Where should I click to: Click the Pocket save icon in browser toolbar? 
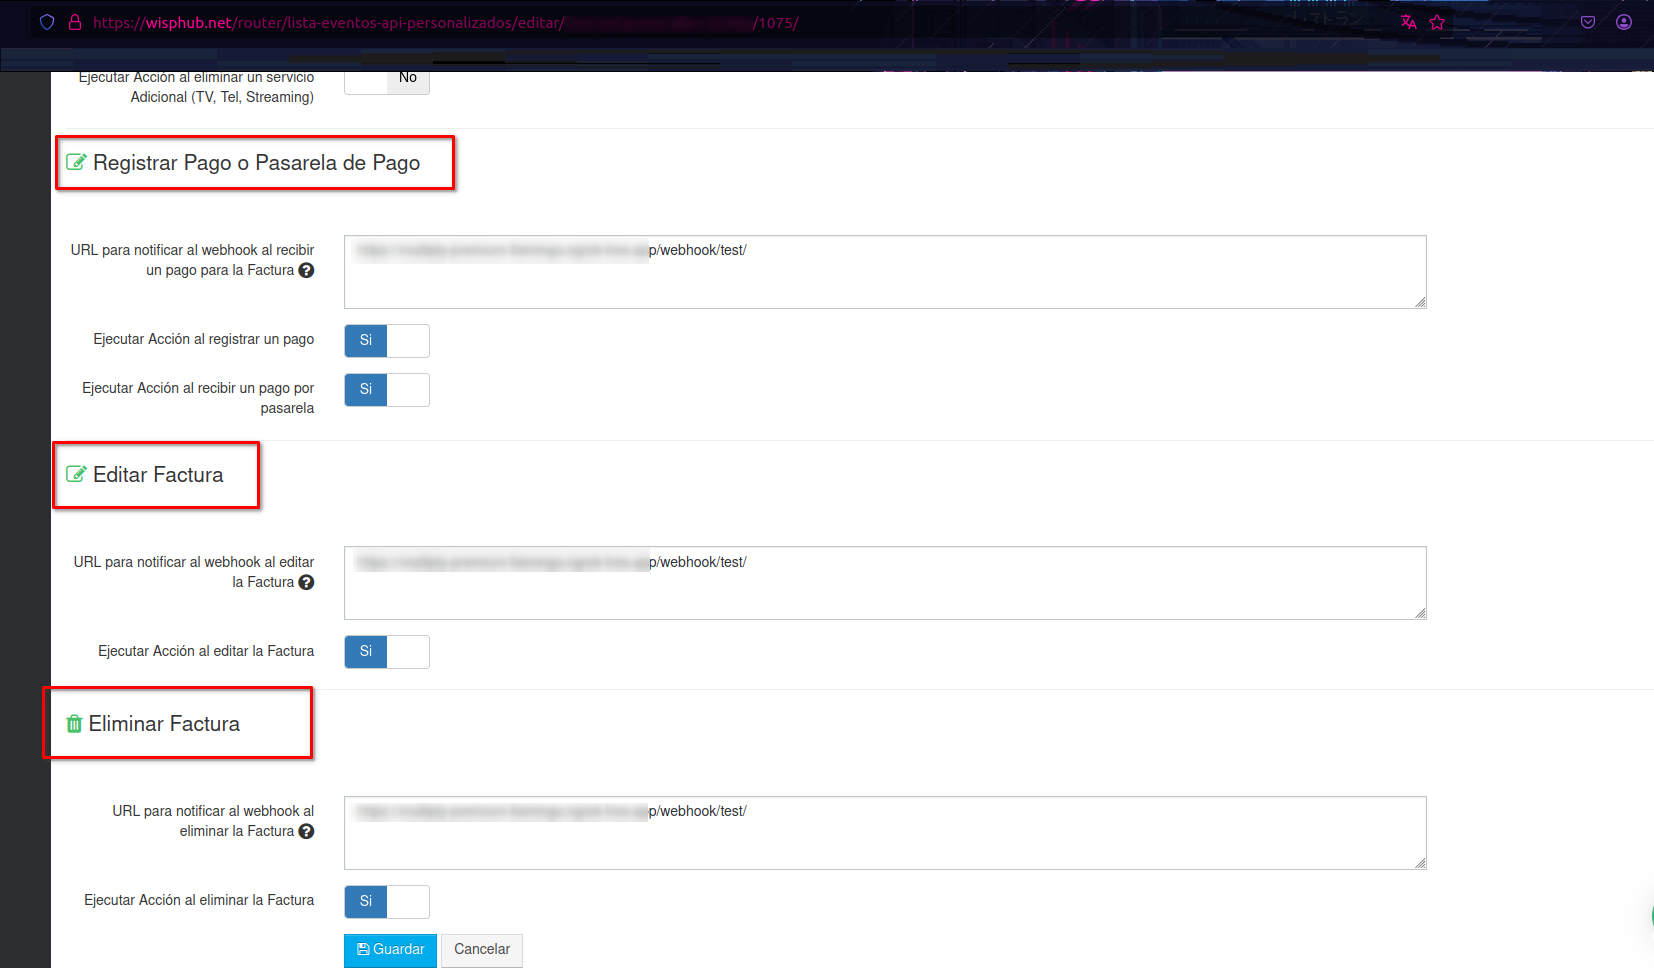tap(1587, 22)
